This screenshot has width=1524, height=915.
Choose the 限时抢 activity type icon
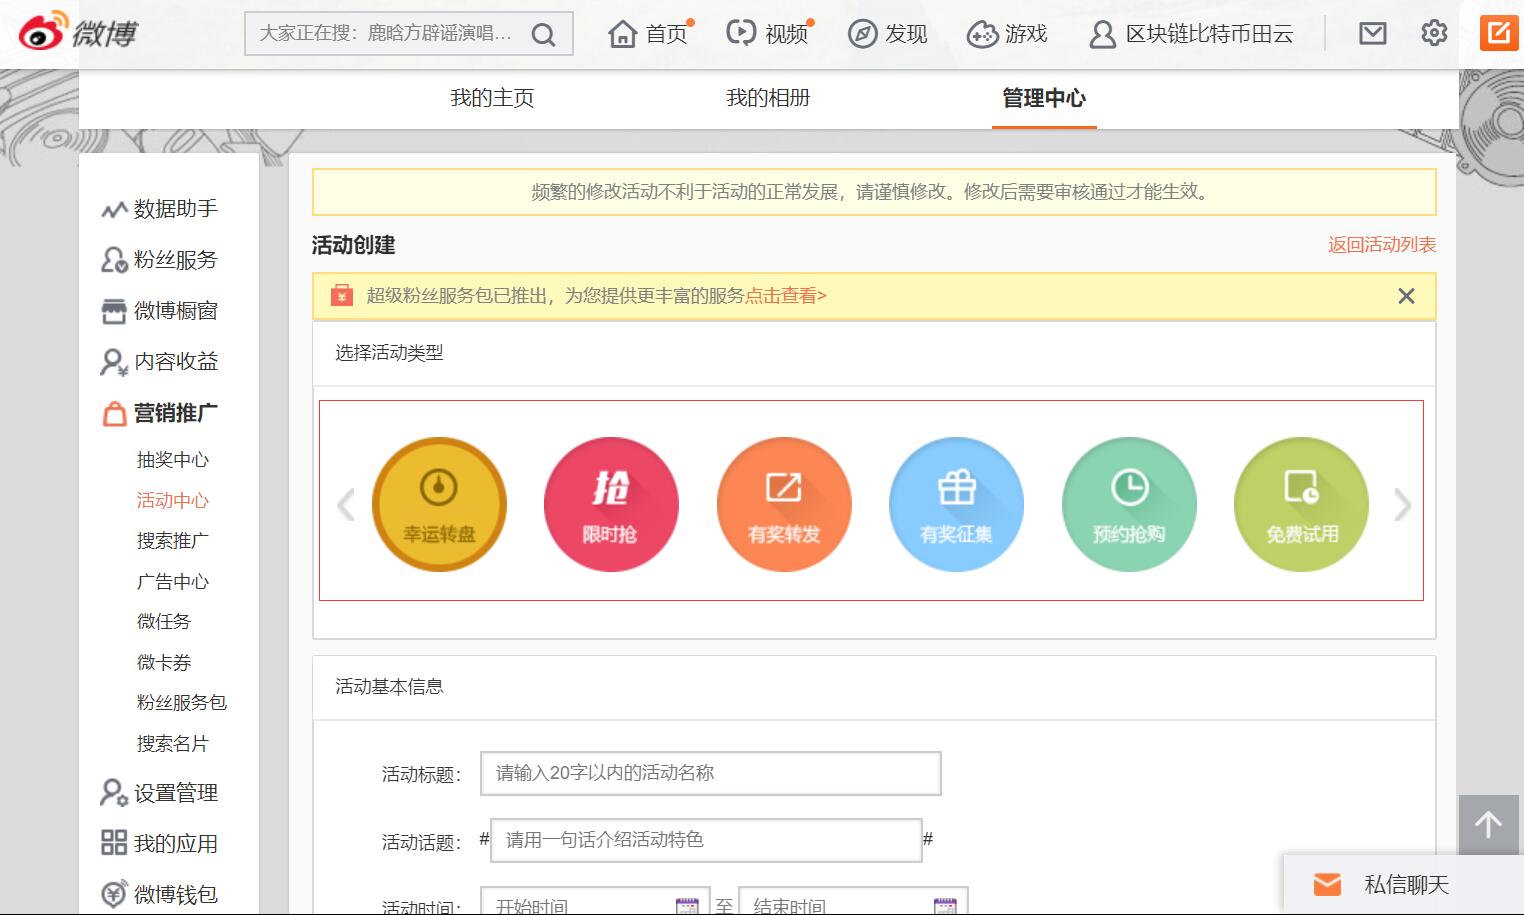click(611, 504)
